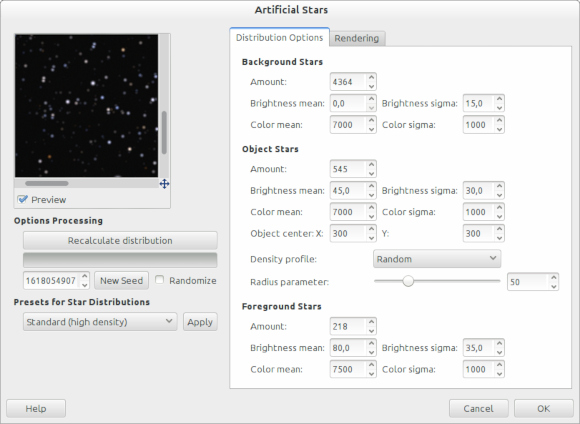This screenshot has width=580, height=424.
Task: Open the Density profile Random dropdown
Action: (x=437, y=259)
